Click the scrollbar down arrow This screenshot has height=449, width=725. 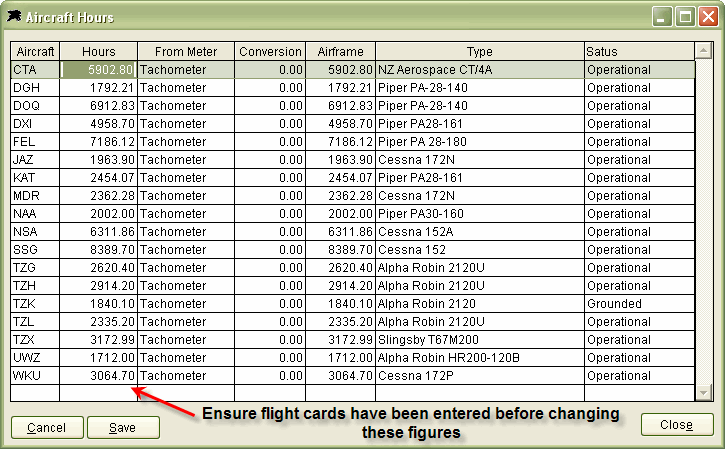tap(704, 392)
